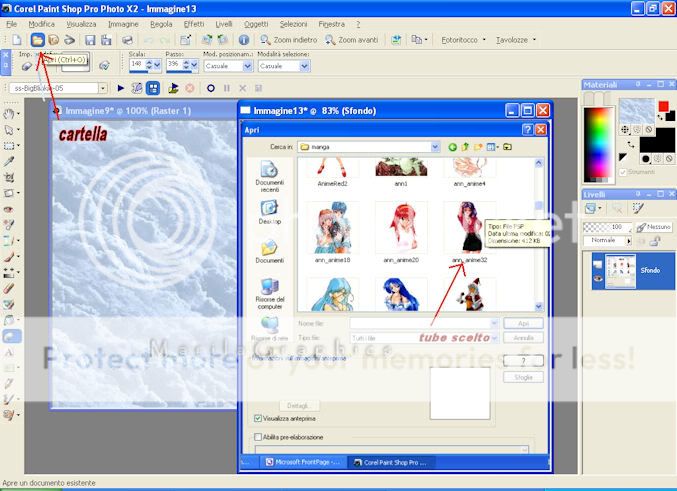Pick a color from the rainbow color picker
The image size is (677, 491).
click(598, 144)
